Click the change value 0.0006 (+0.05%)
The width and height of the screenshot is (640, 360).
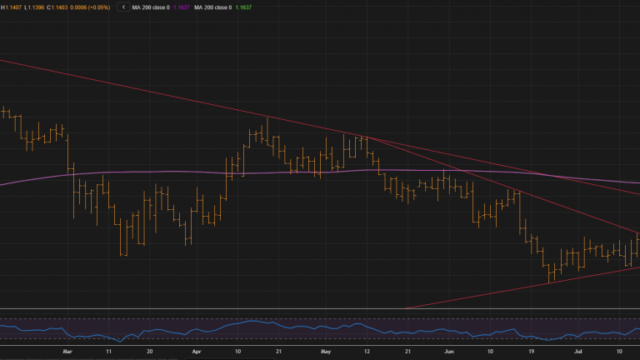point(90,7)
